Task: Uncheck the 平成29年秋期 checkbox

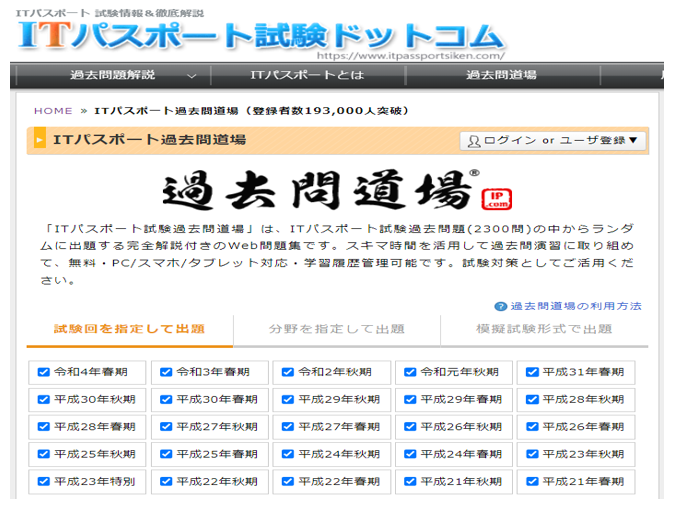Action: point(288,400)
